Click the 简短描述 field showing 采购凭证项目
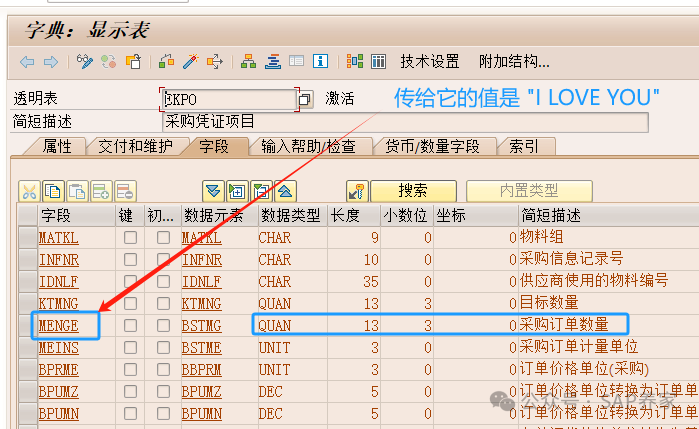 405,122
